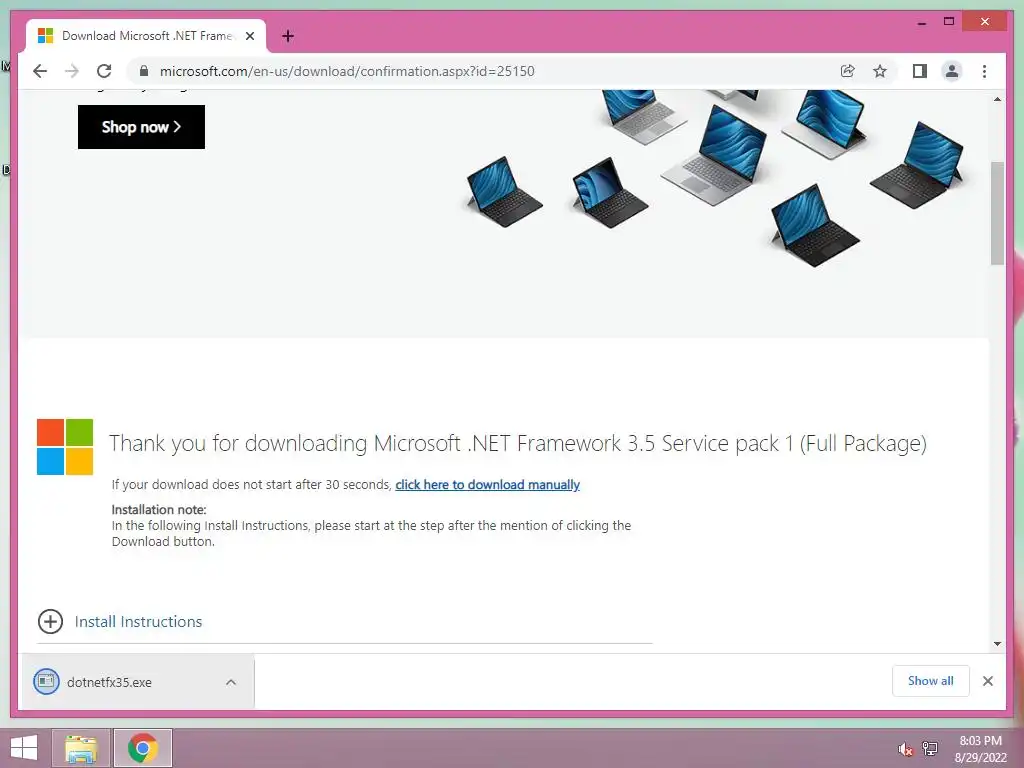Click here to download manually link
Viewport: 1024px width, 768px height.
click(487, 485)
